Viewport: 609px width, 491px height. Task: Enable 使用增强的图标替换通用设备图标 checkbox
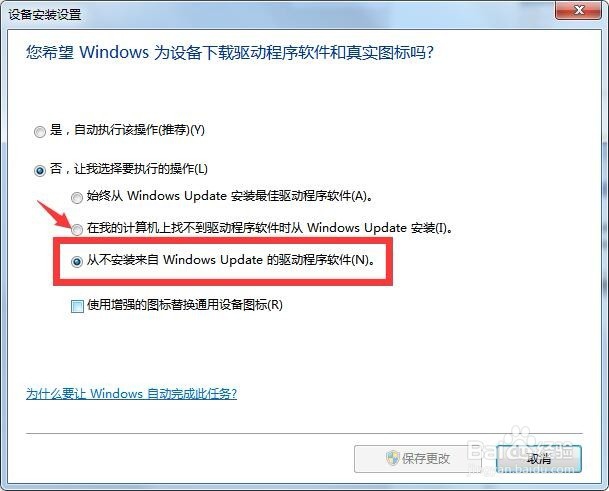(x=77, y=306)
